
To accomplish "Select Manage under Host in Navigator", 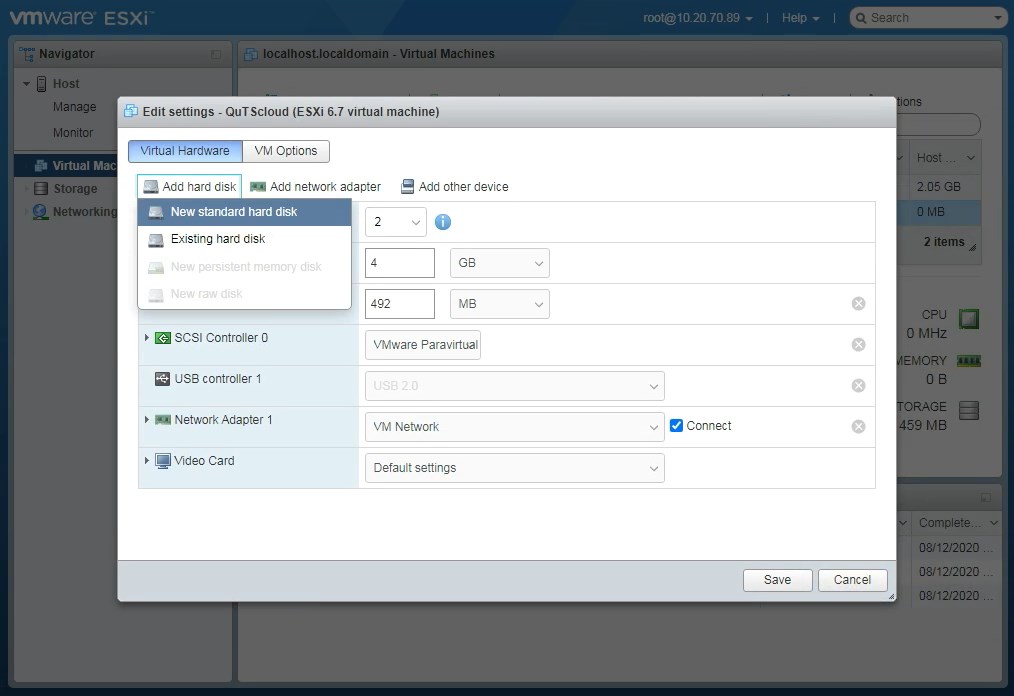I will tap(74, 107).
